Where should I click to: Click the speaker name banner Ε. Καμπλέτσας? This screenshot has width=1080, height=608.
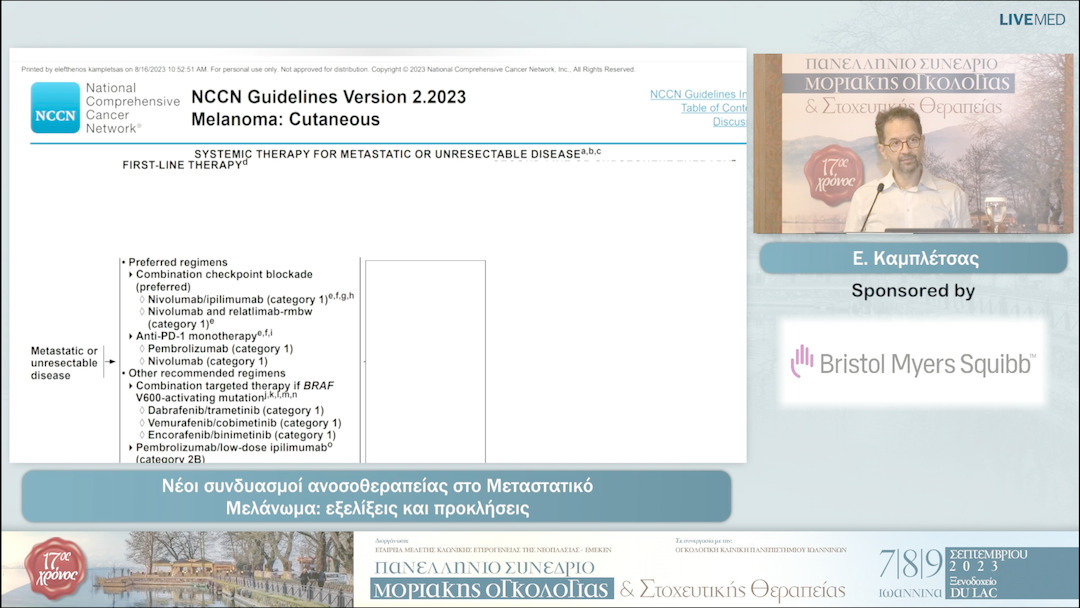(x=913, y=258)
